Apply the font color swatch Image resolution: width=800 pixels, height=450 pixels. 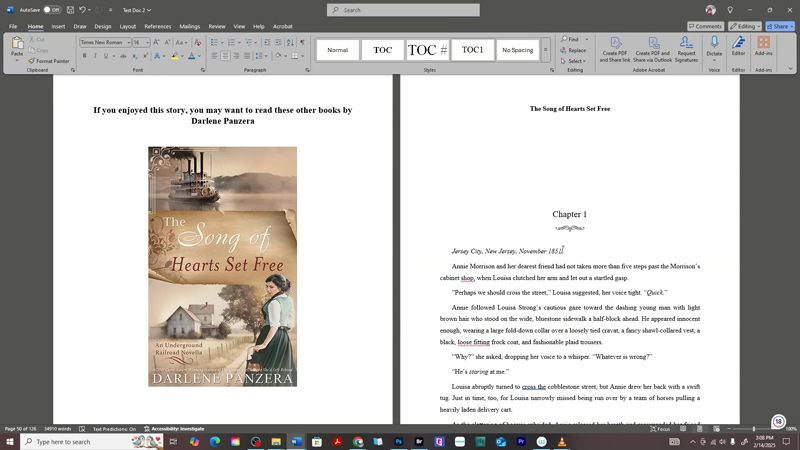(192, 56)
